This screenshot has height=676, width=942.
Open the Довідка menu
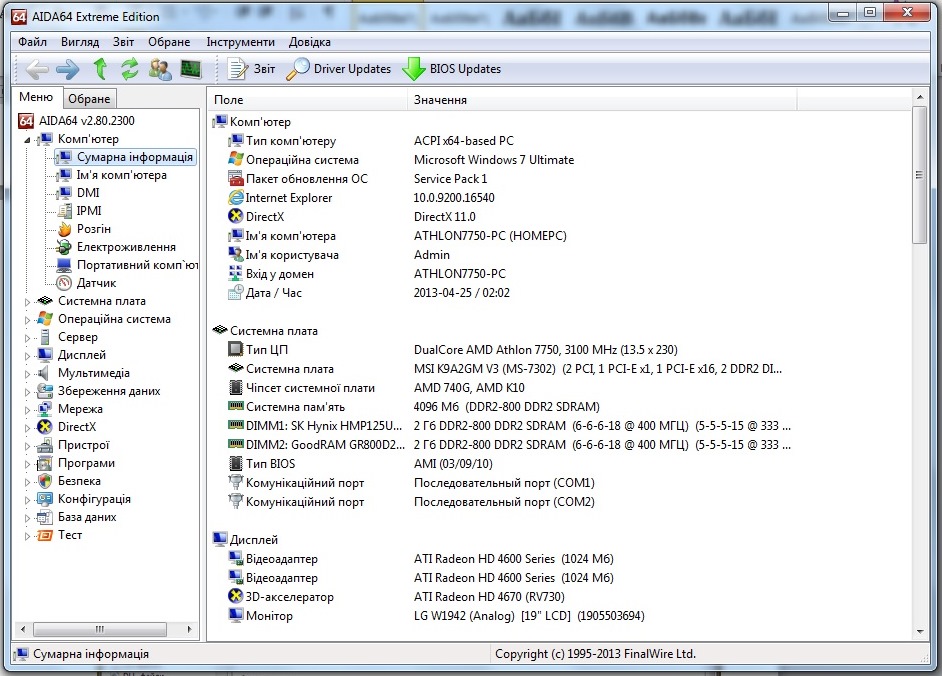click(309, 42)
